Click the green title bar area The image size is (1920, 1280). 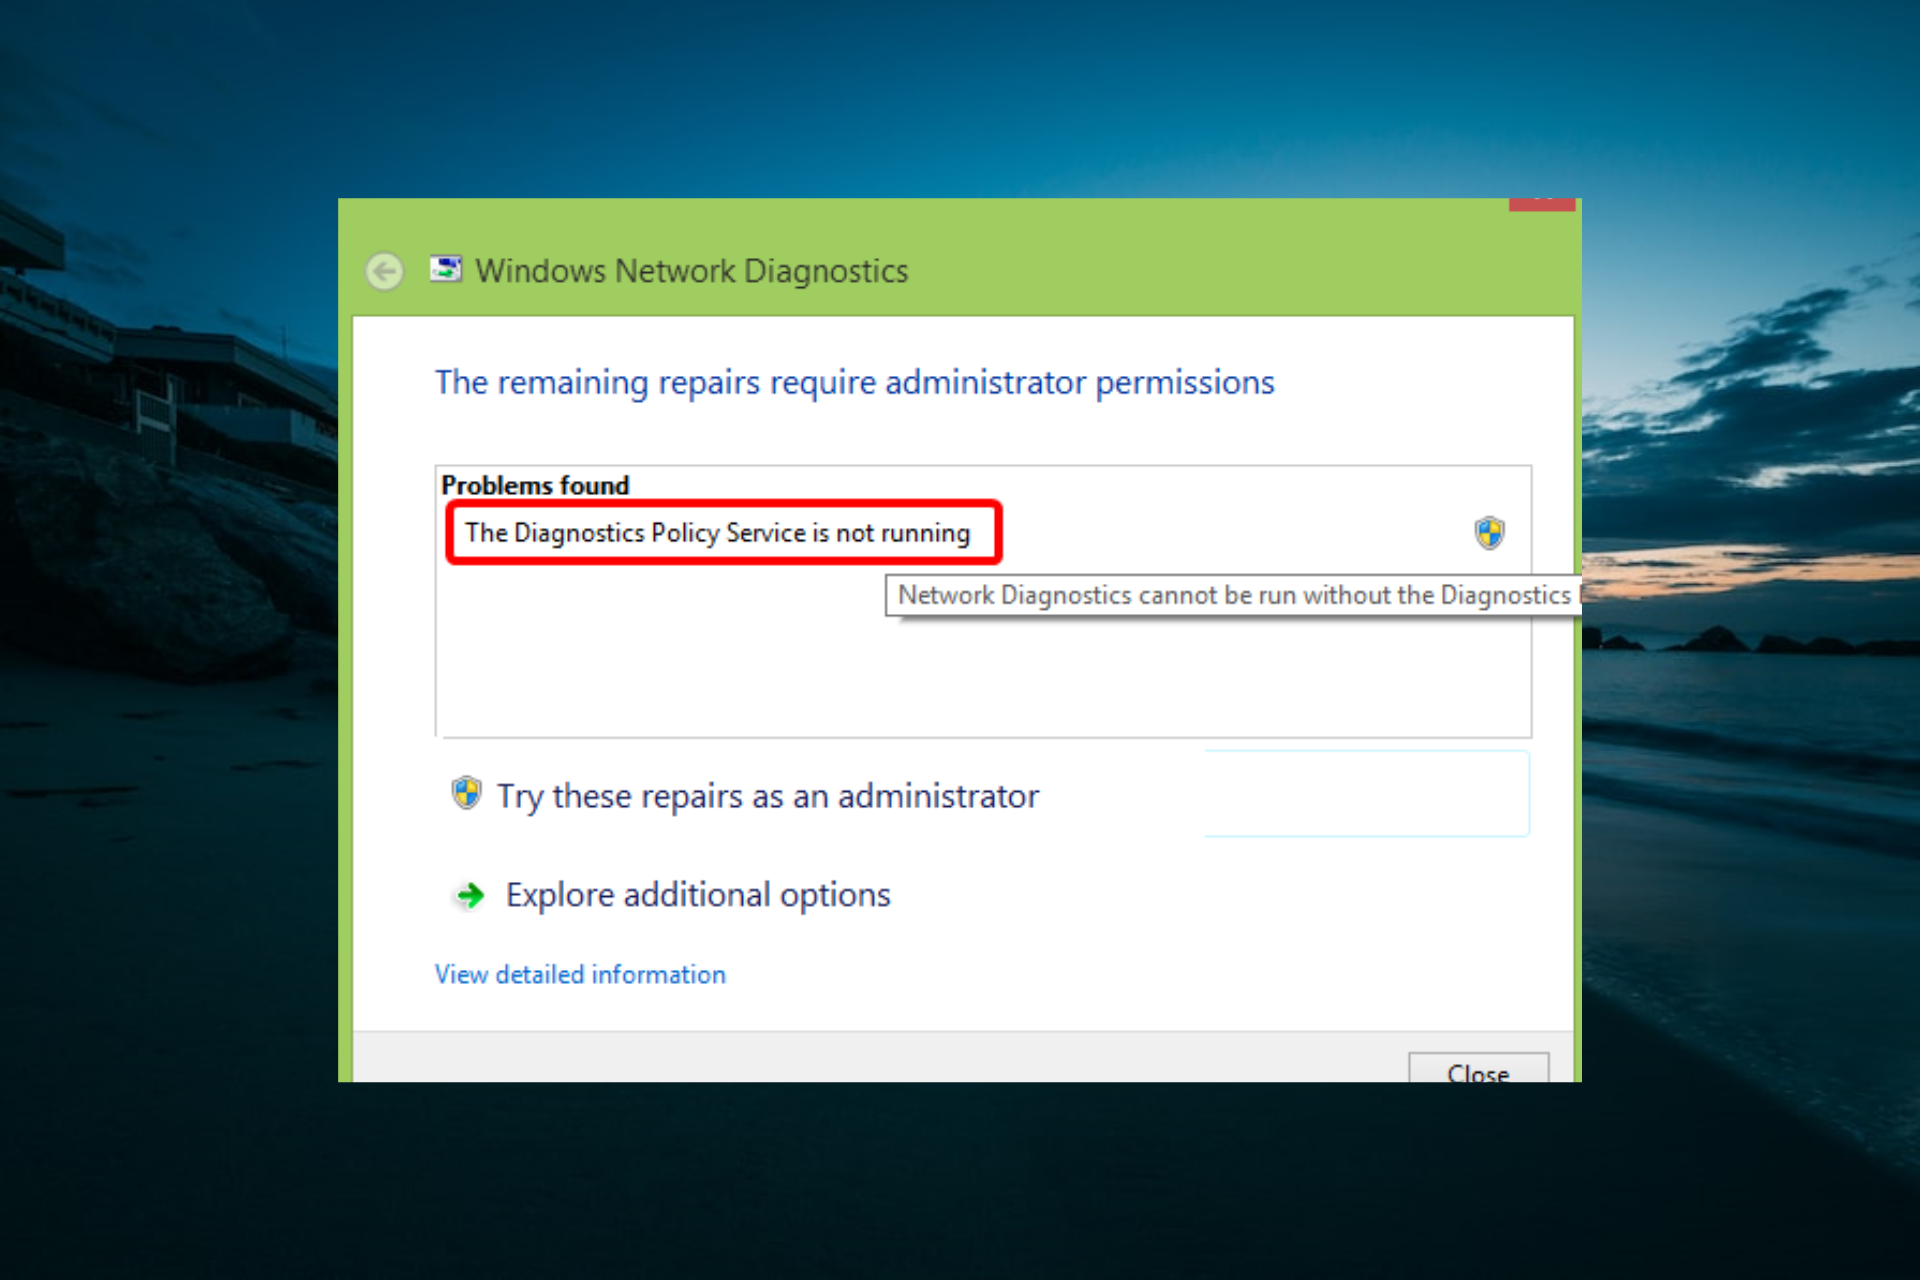coord(1200,260)
